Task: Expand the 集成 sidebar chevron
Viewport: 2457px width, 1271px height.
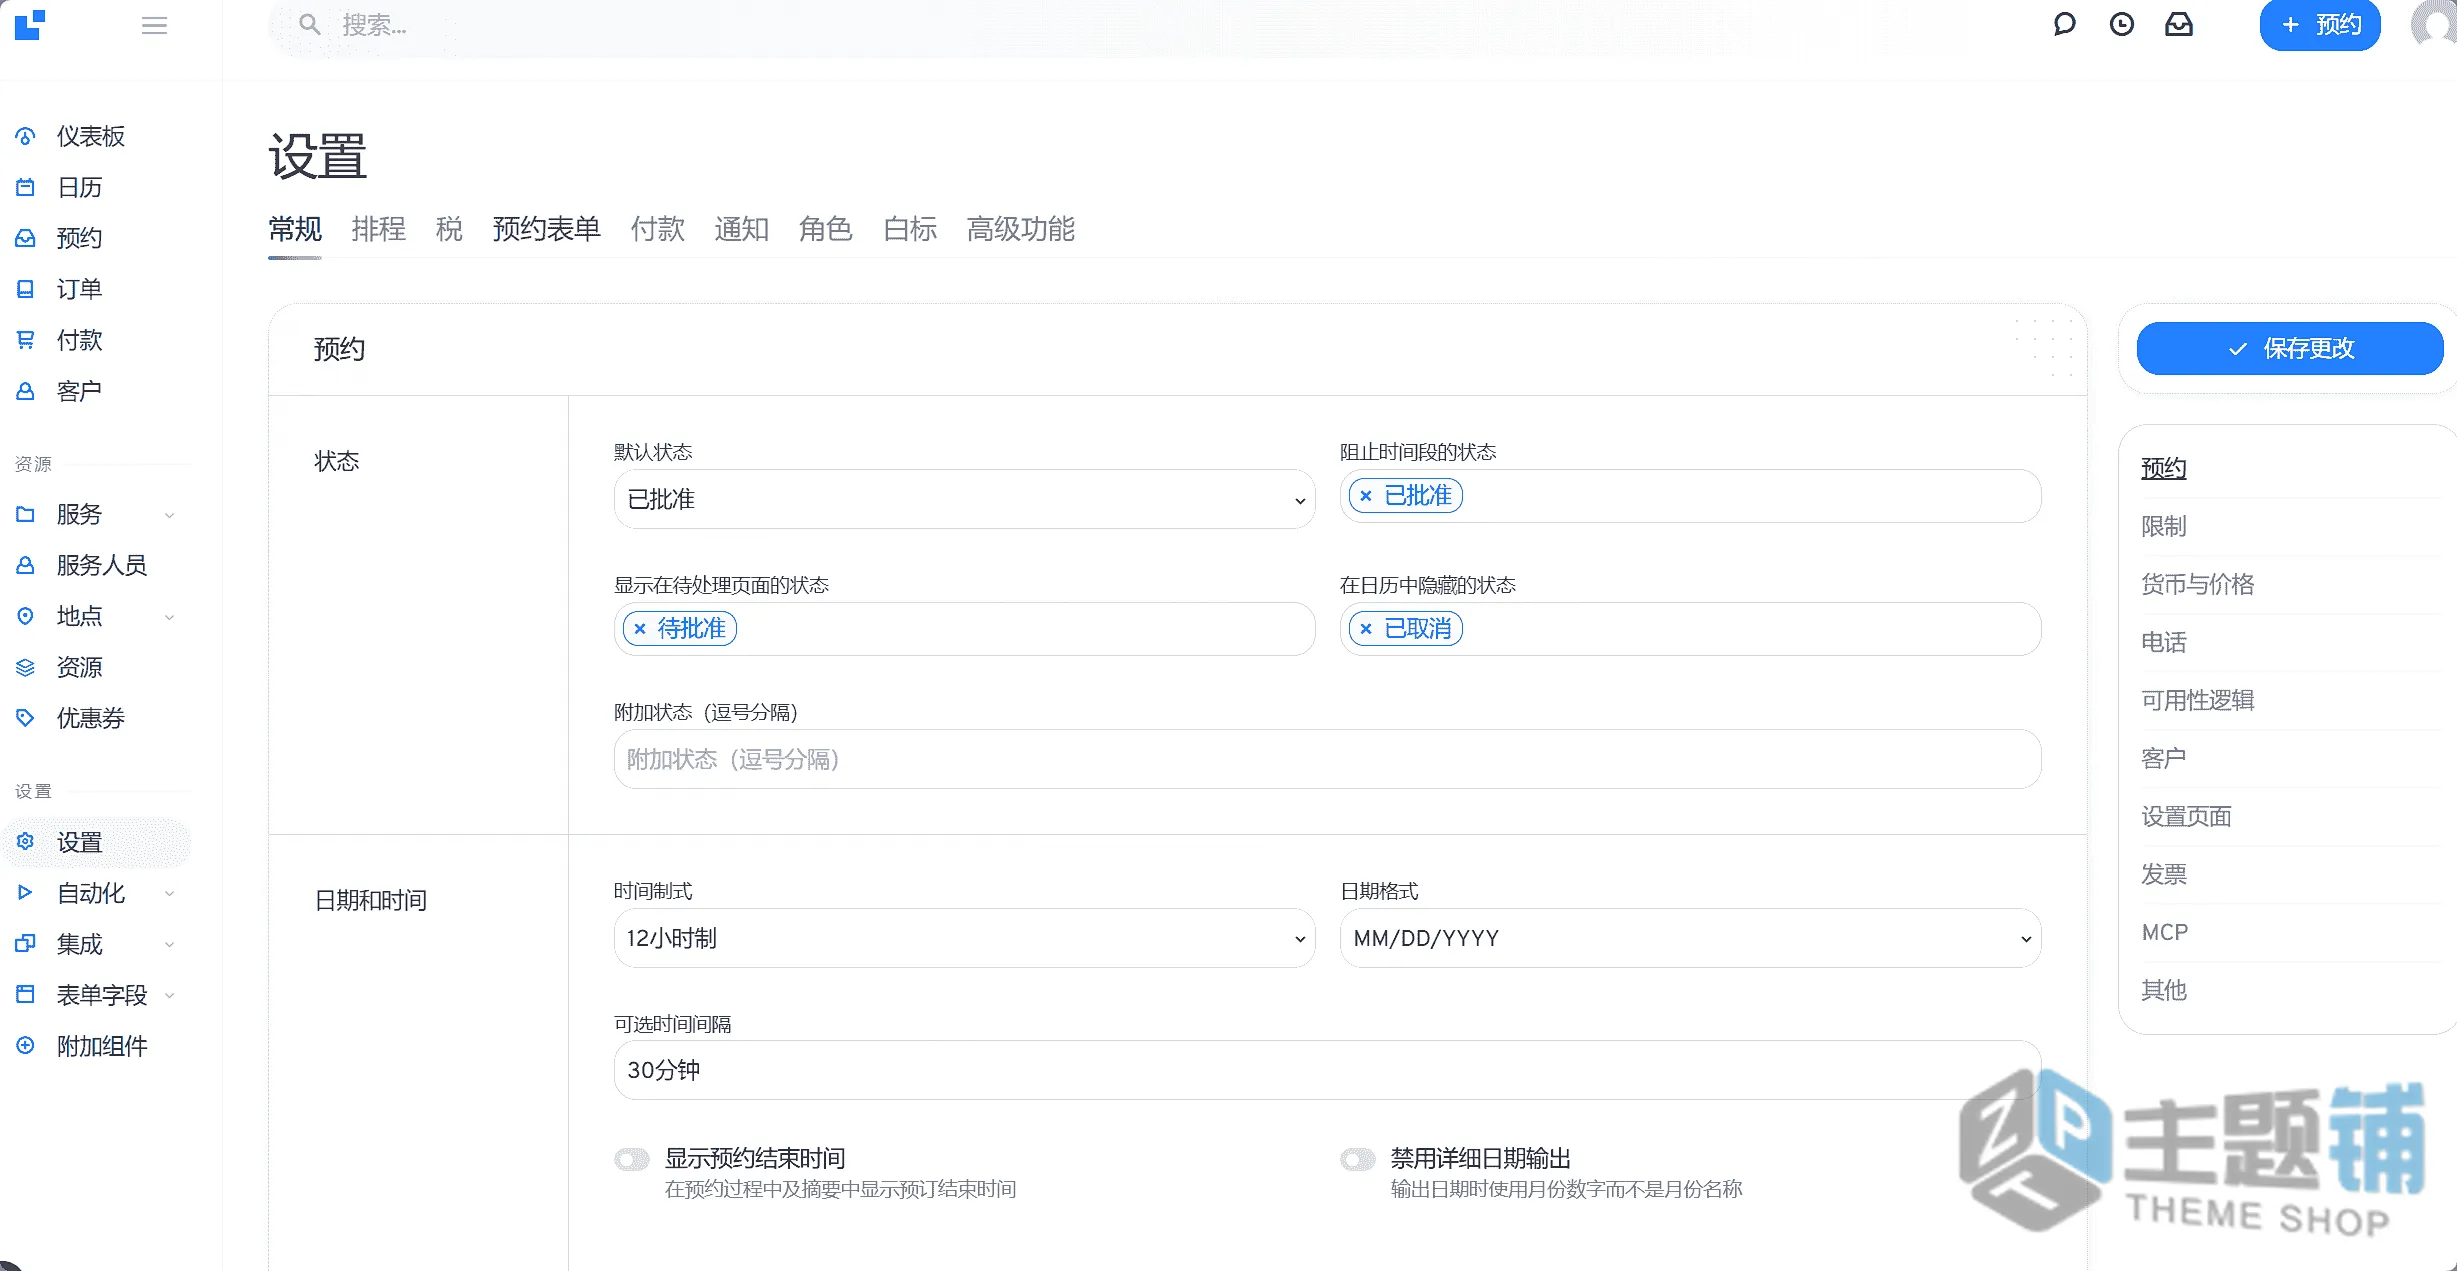Action: tap(170, 945)
